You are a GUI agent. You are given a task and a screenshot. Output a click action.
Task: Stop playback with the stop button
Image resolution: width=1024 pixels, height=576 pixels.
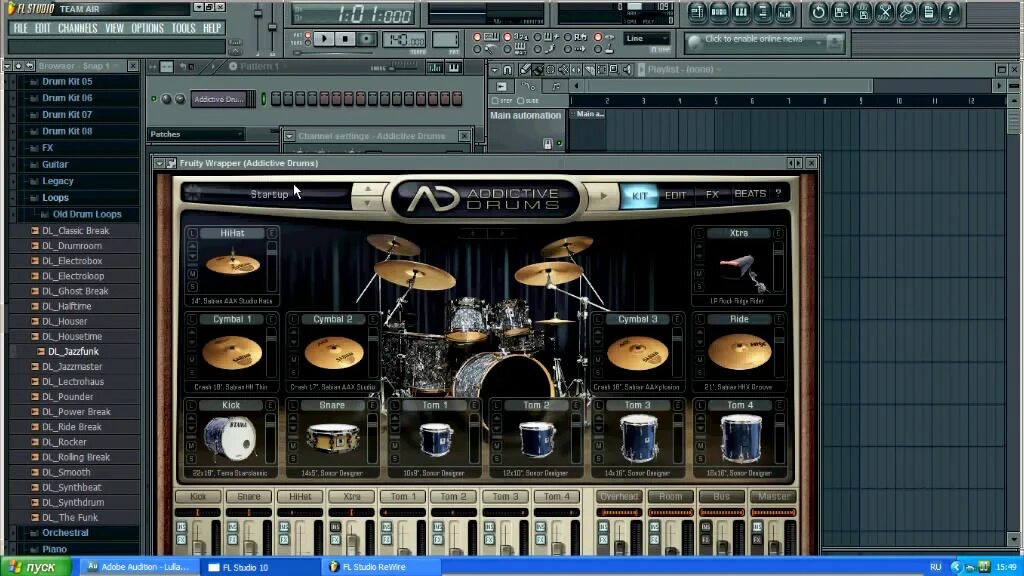click(x=345, y=39)
